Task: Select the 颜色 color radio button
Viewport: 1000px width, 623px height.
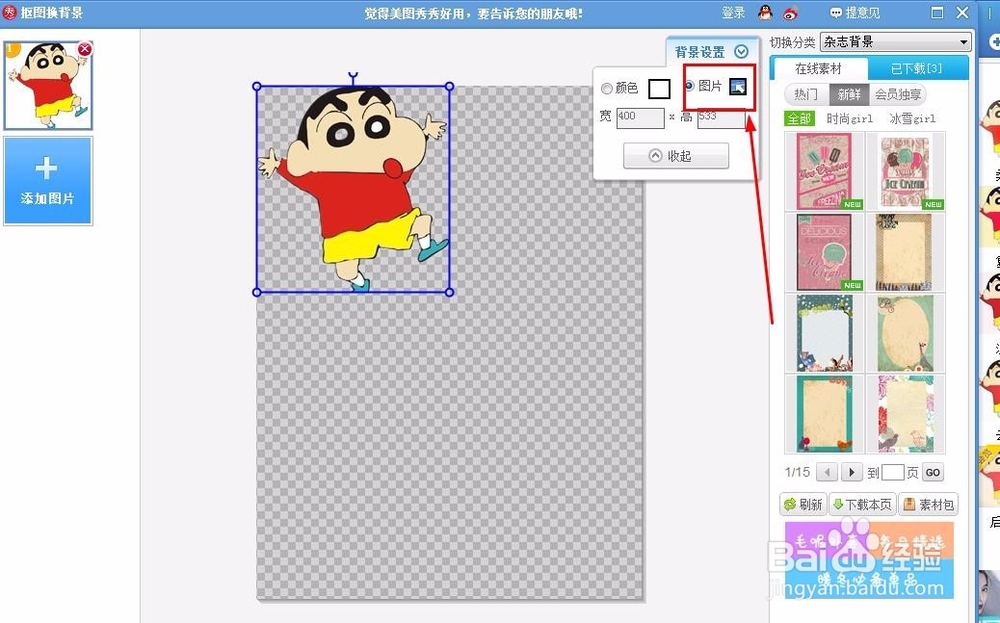Action: tap(607, 89)
